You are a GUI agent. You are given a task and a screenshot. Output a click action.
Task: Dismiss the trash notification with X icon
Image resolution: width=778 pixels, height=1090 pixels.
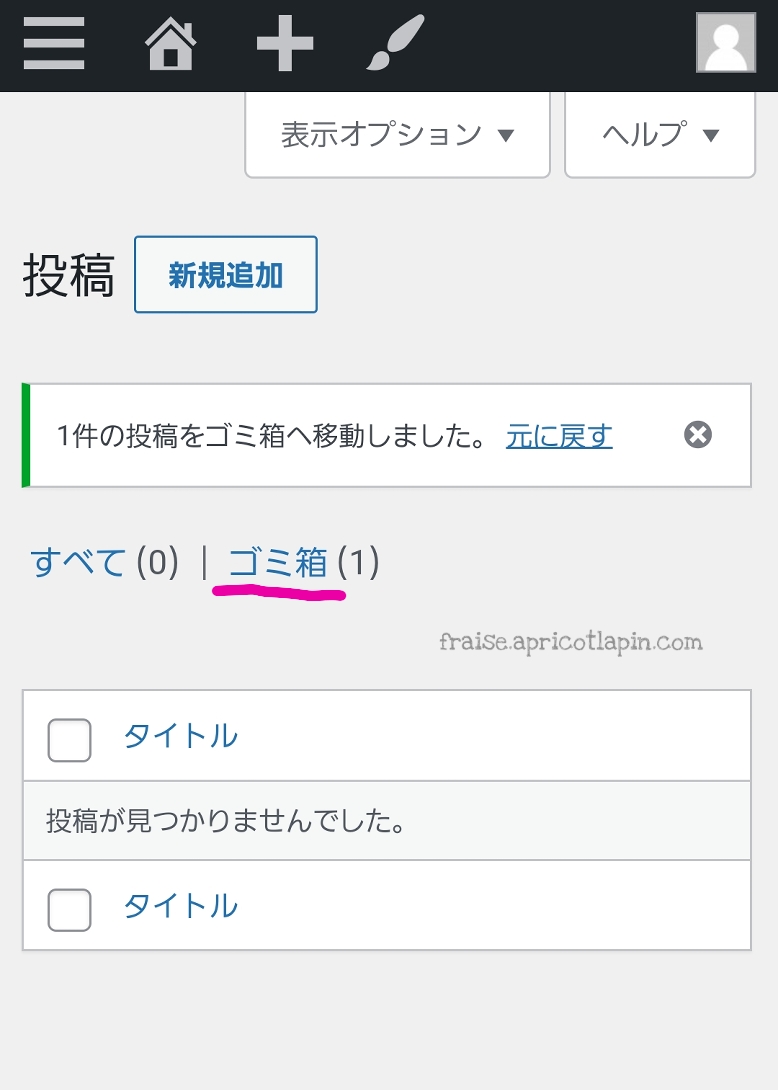pos(697,435)
